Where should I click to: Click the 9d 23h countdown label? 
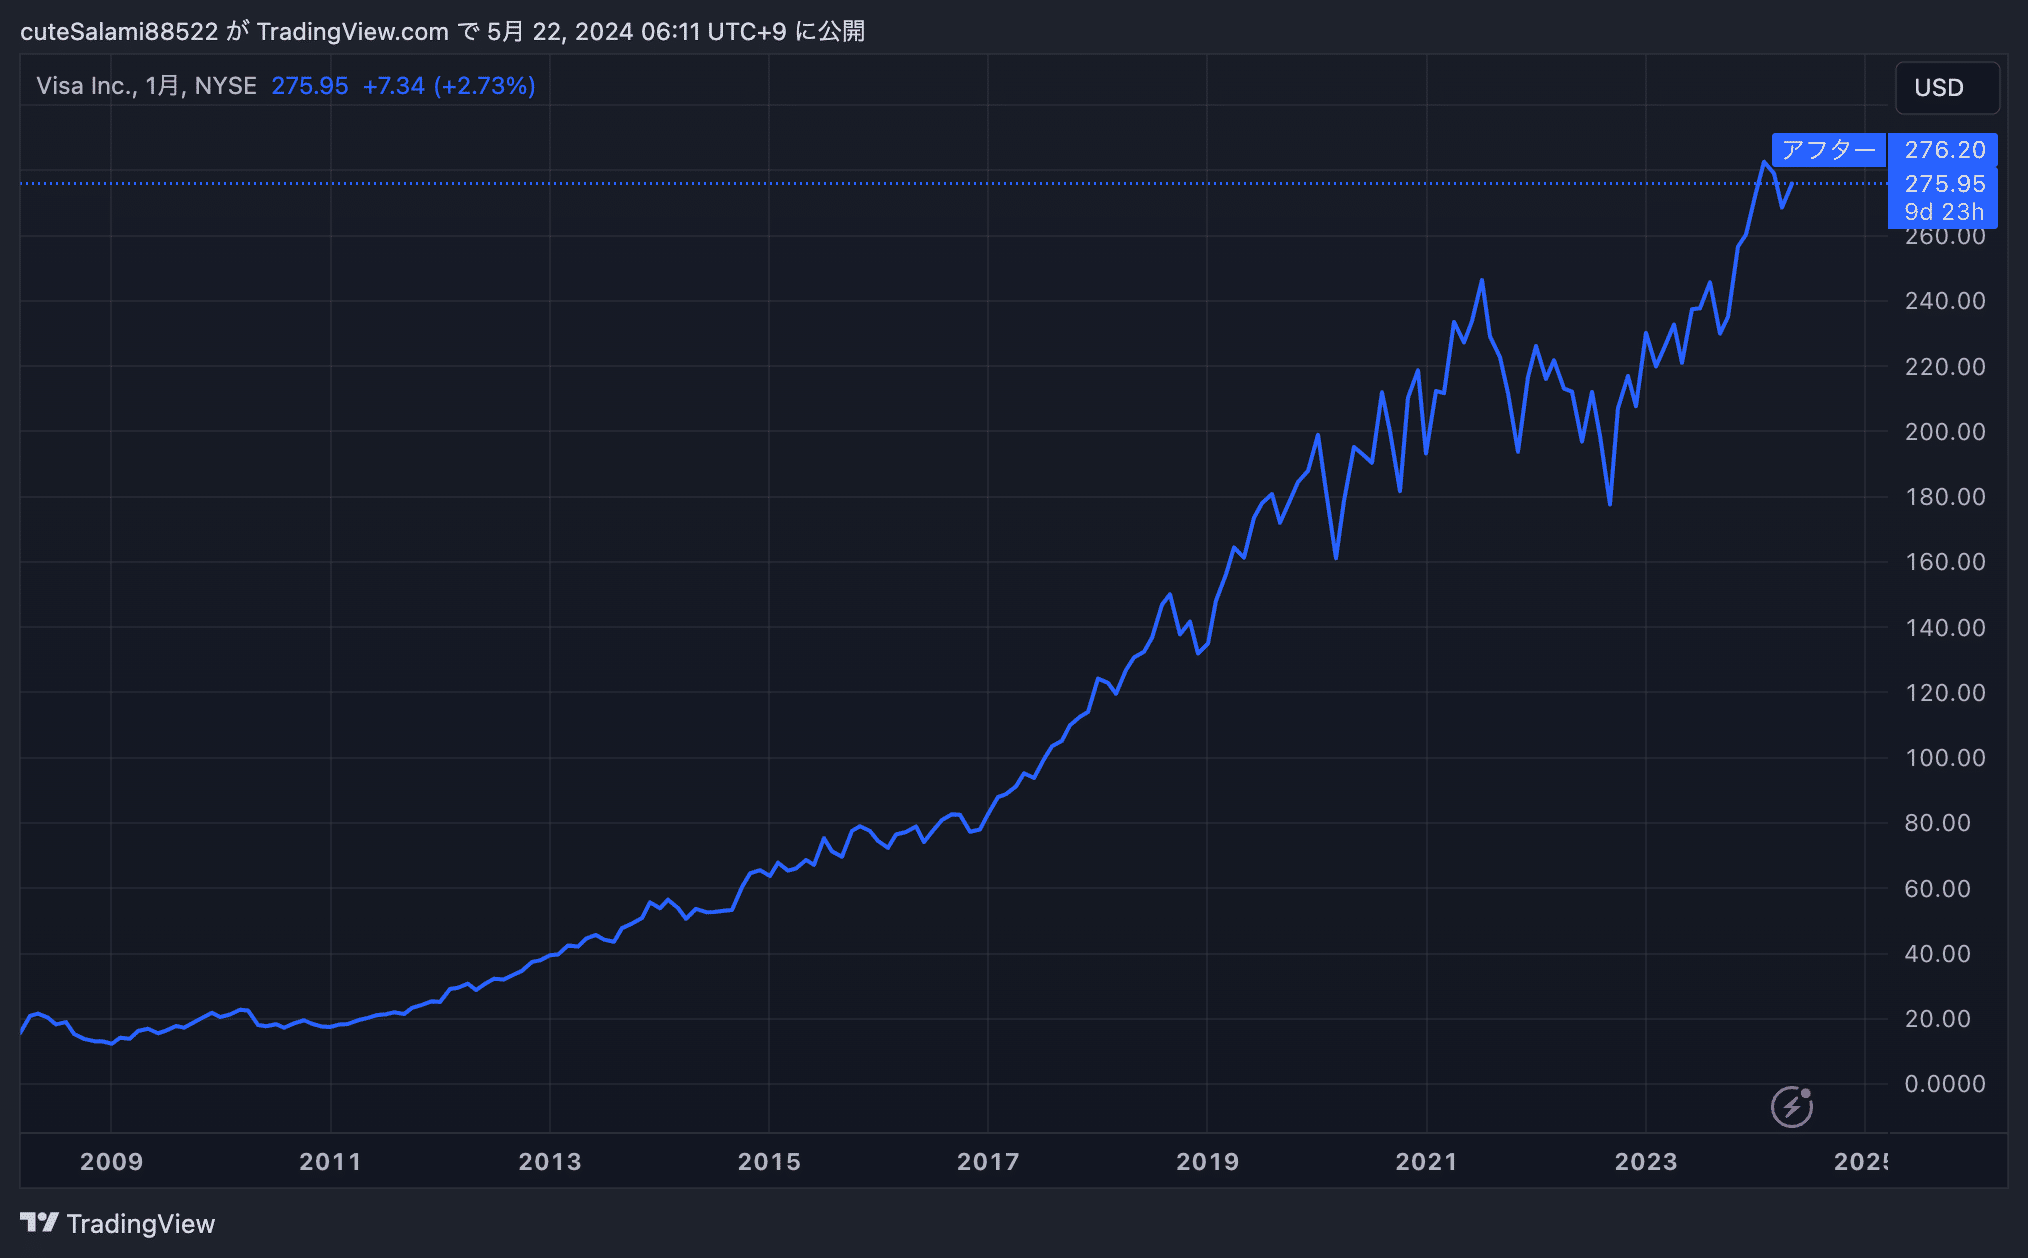pos(1943,212)
